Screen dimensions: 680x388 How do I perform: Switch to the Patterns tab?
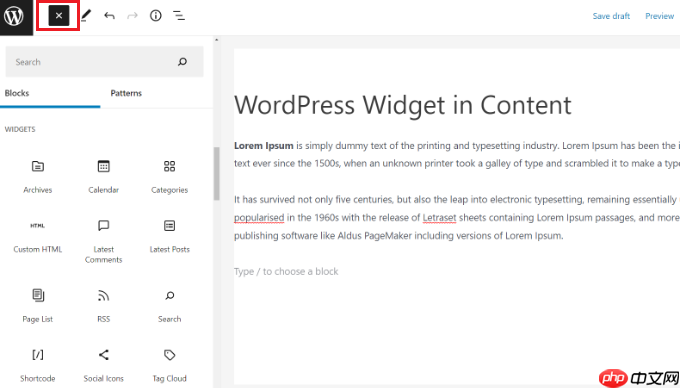(126, 93)
